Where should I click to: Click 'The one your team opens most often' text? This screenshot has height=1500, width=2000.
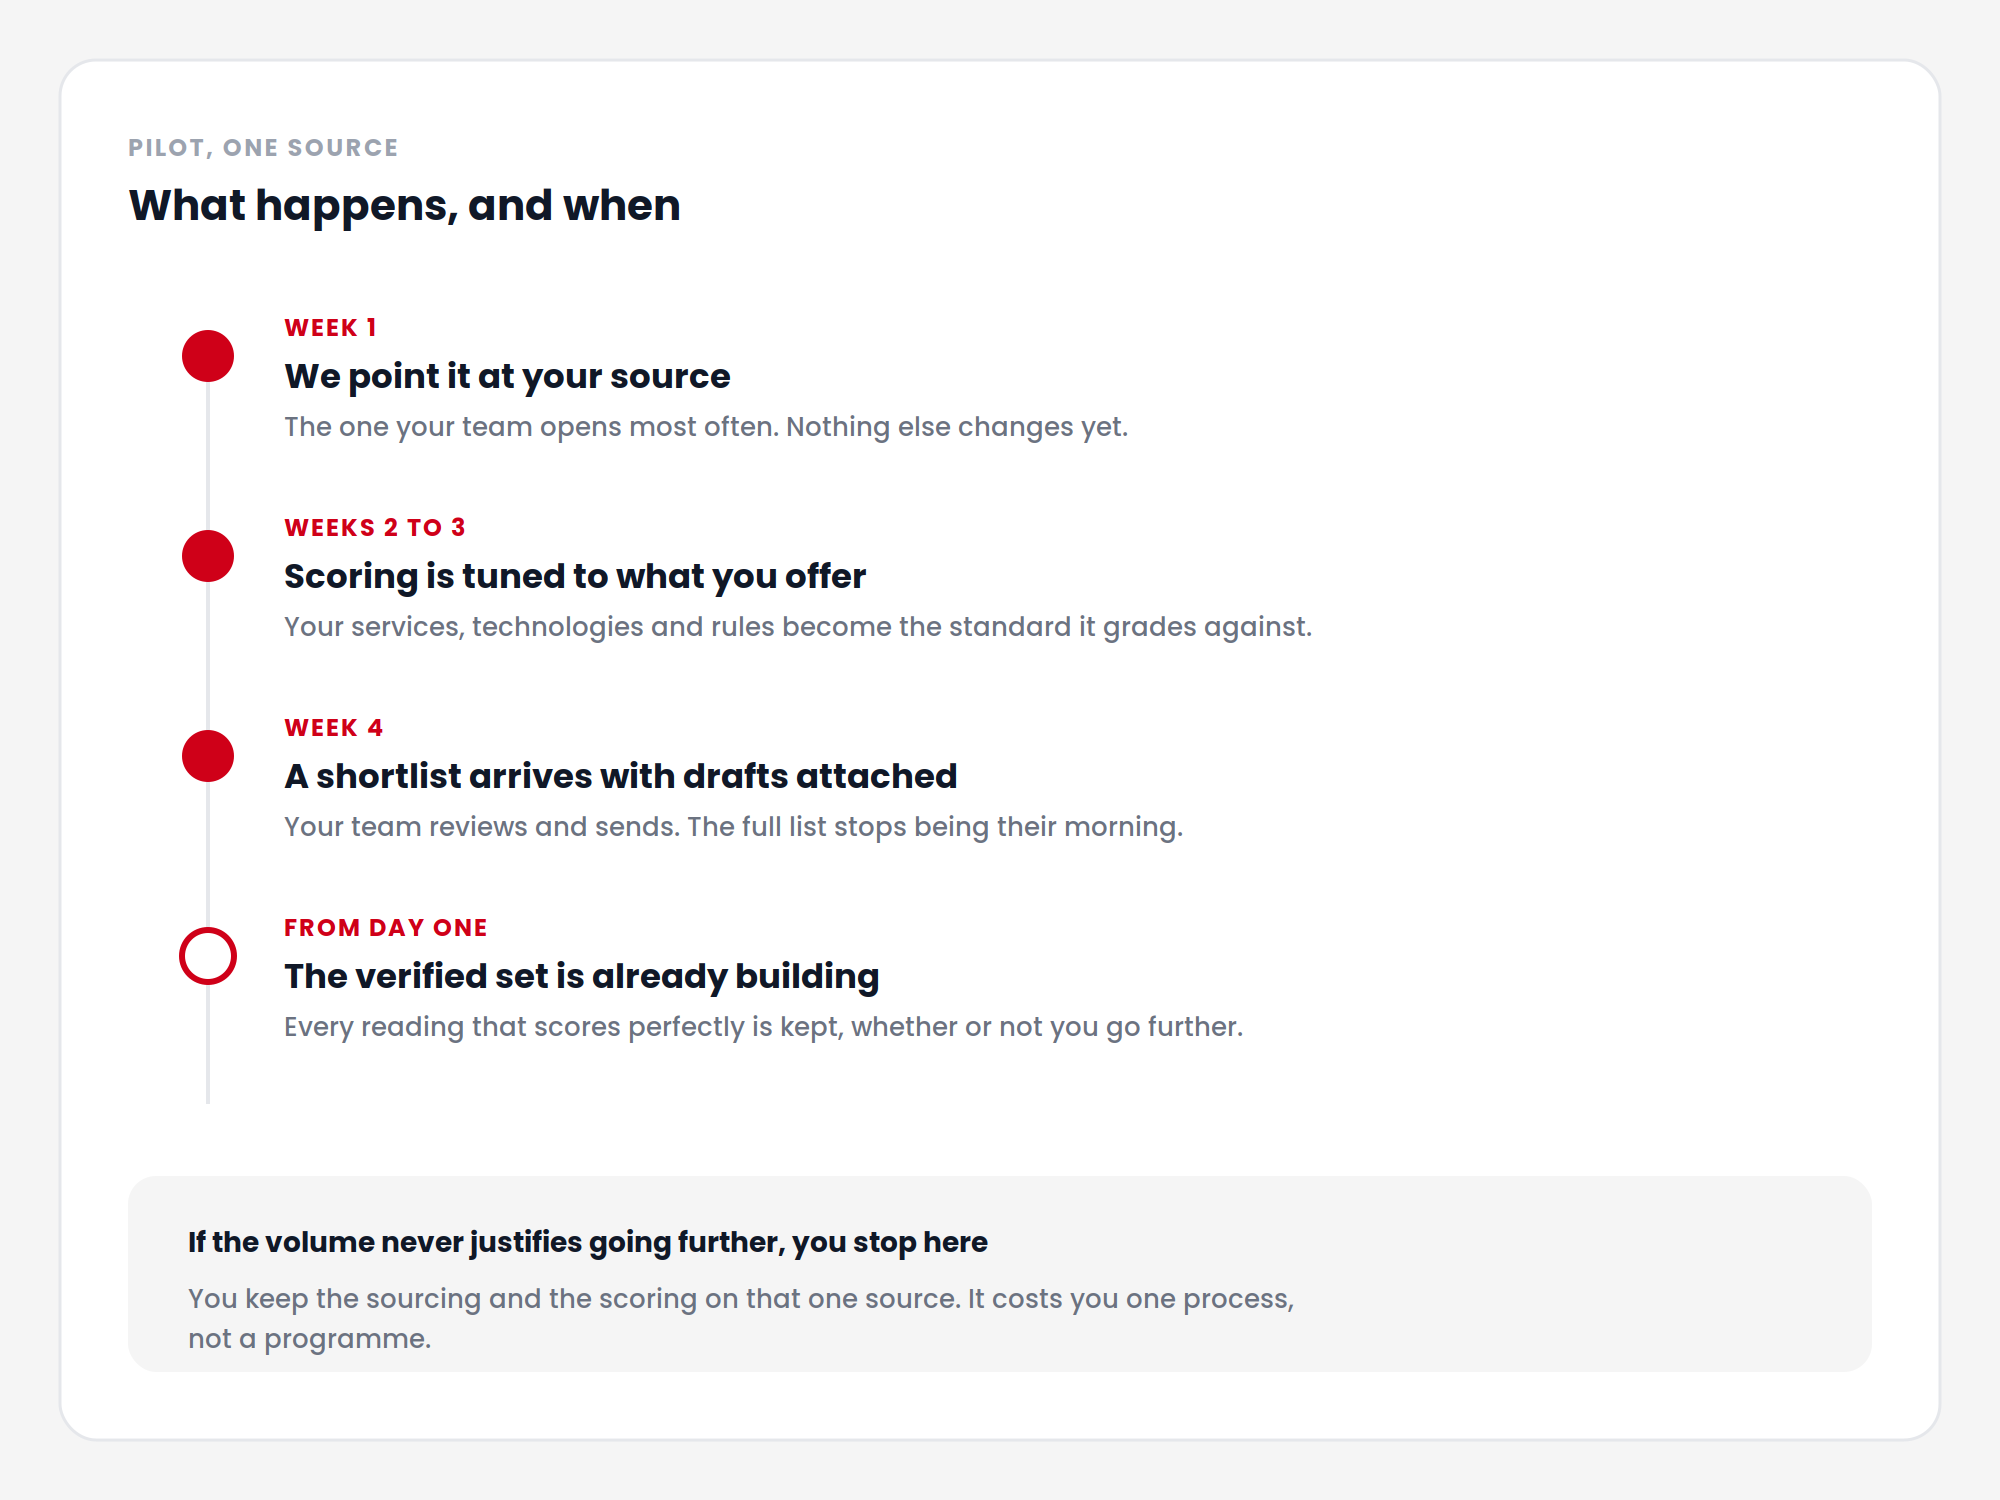click(531, 427)
